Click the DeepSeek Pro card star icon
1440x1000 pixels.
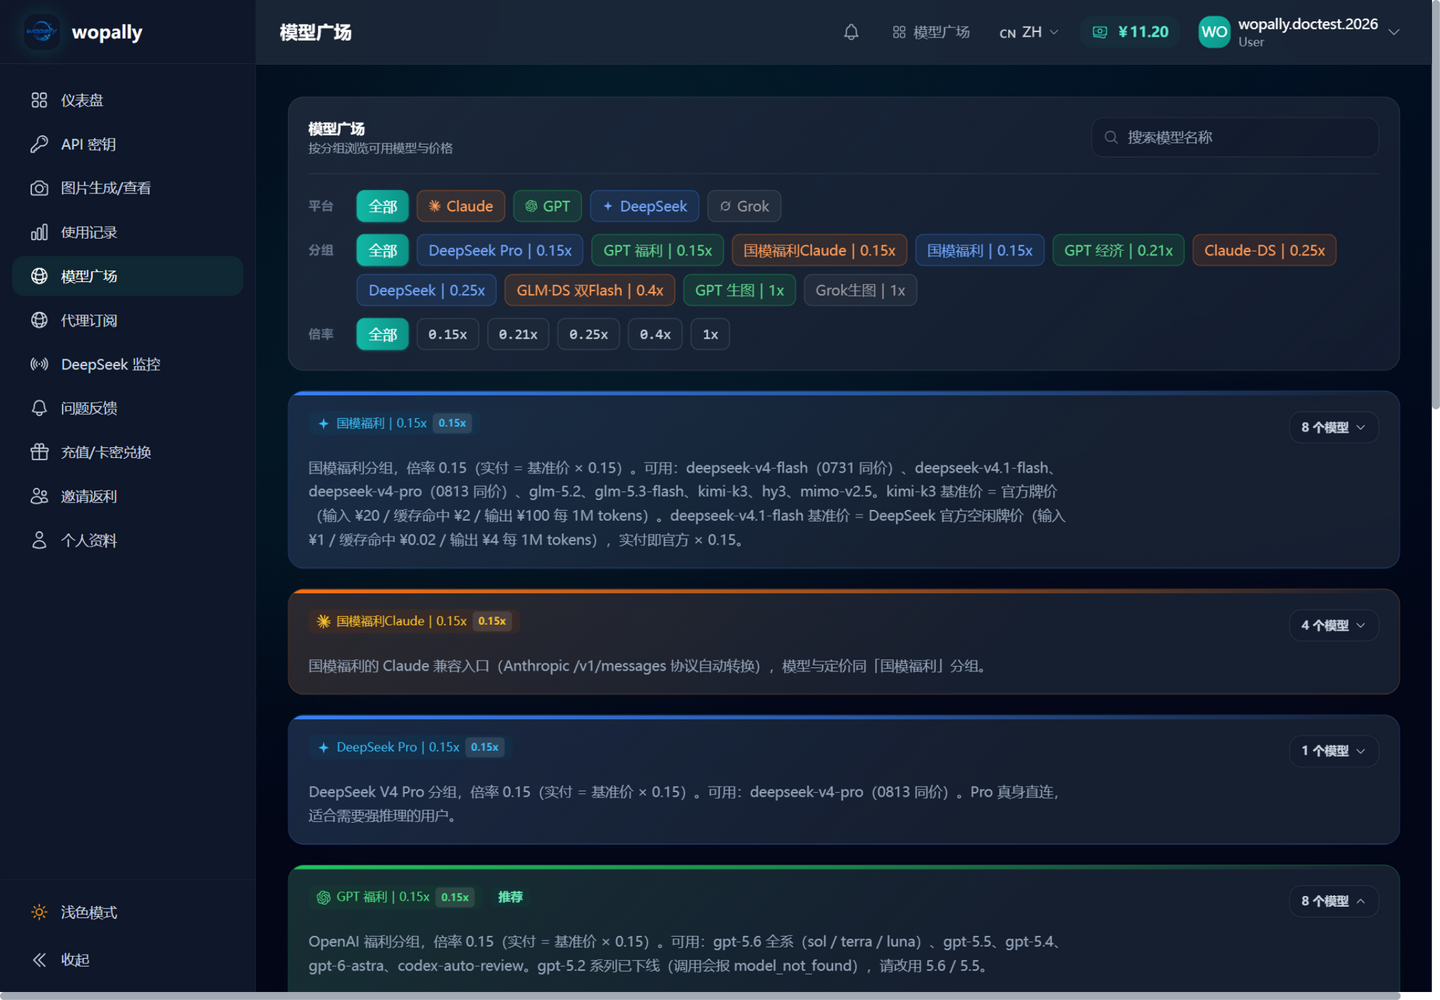[x=323, y=747]
